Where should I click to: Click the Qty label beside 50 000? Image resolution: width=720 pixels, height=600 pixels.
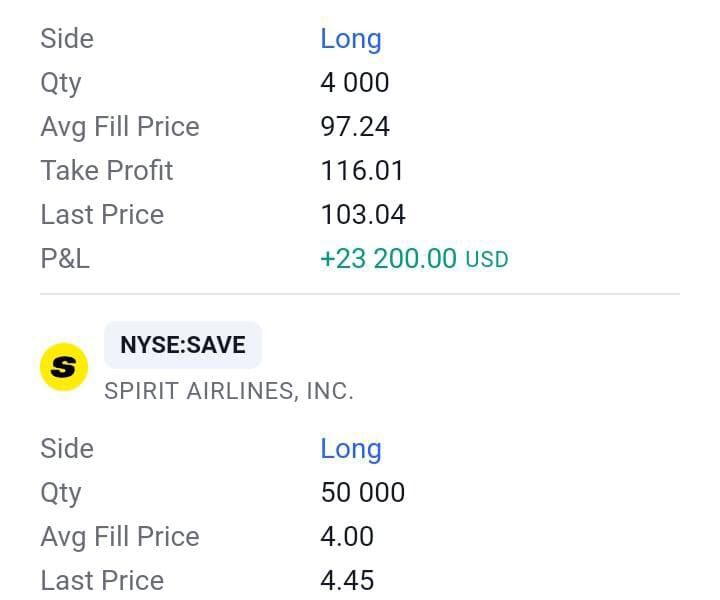pyautogui.click(x=61, y=493)
